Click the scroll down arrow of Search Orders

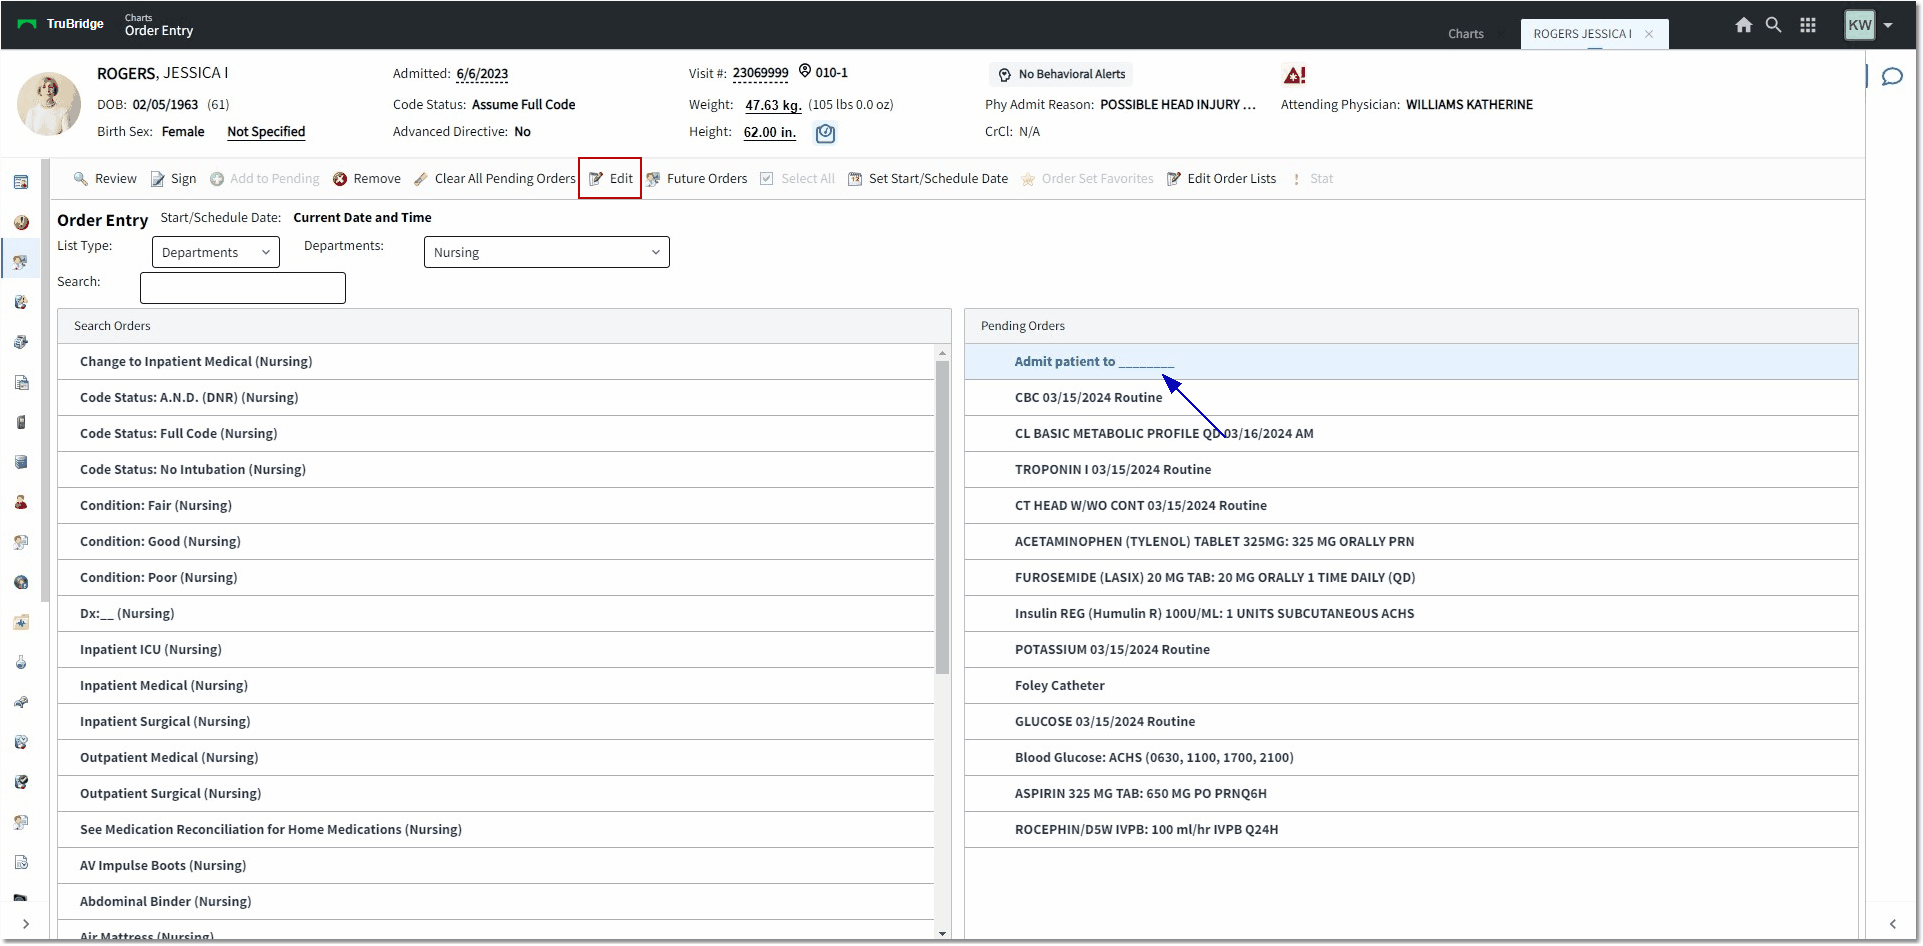942,933
